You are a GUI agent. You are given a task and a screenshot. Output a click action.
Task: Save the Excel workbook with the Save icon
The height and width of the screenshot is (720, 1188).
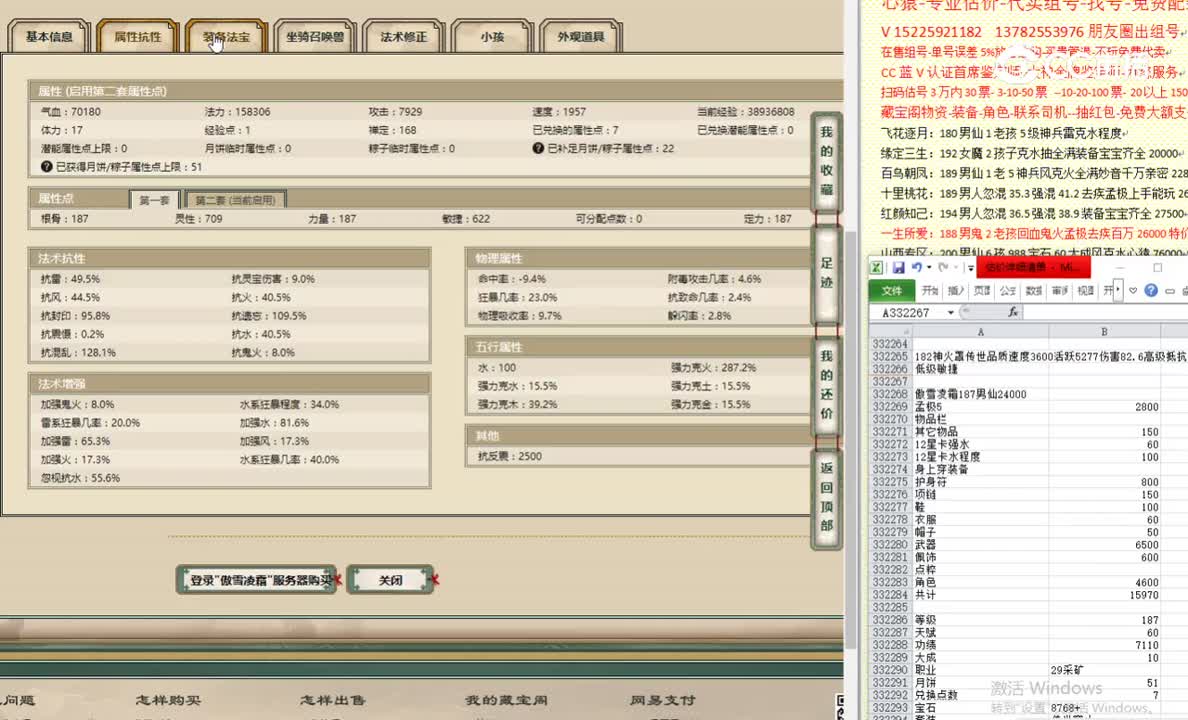pos(898,268)
